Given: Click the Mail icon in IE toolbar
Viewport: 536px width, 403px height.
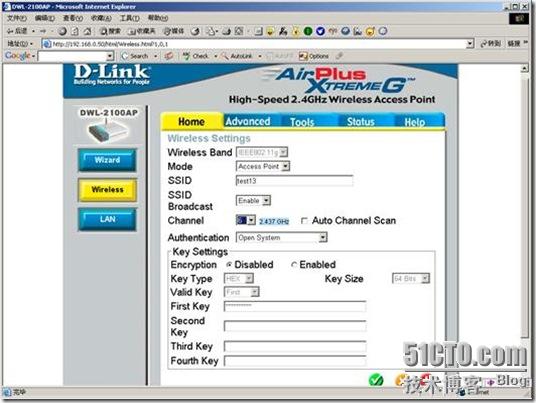Looking at the screenshot, I should (x=211, y=31).
